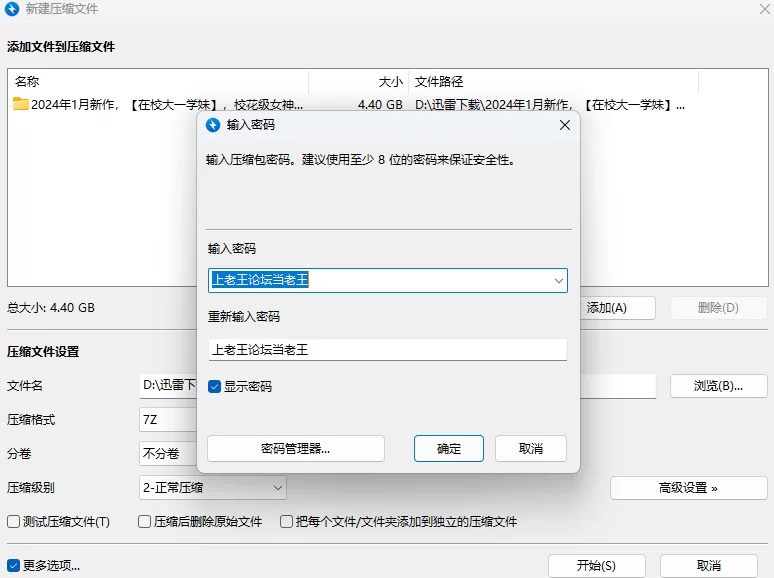The width and height of the screenshot is (774, 578).
Task: Open the 压缩级别 dropdown showing 2-正常压缩
Action: [213, 487]
